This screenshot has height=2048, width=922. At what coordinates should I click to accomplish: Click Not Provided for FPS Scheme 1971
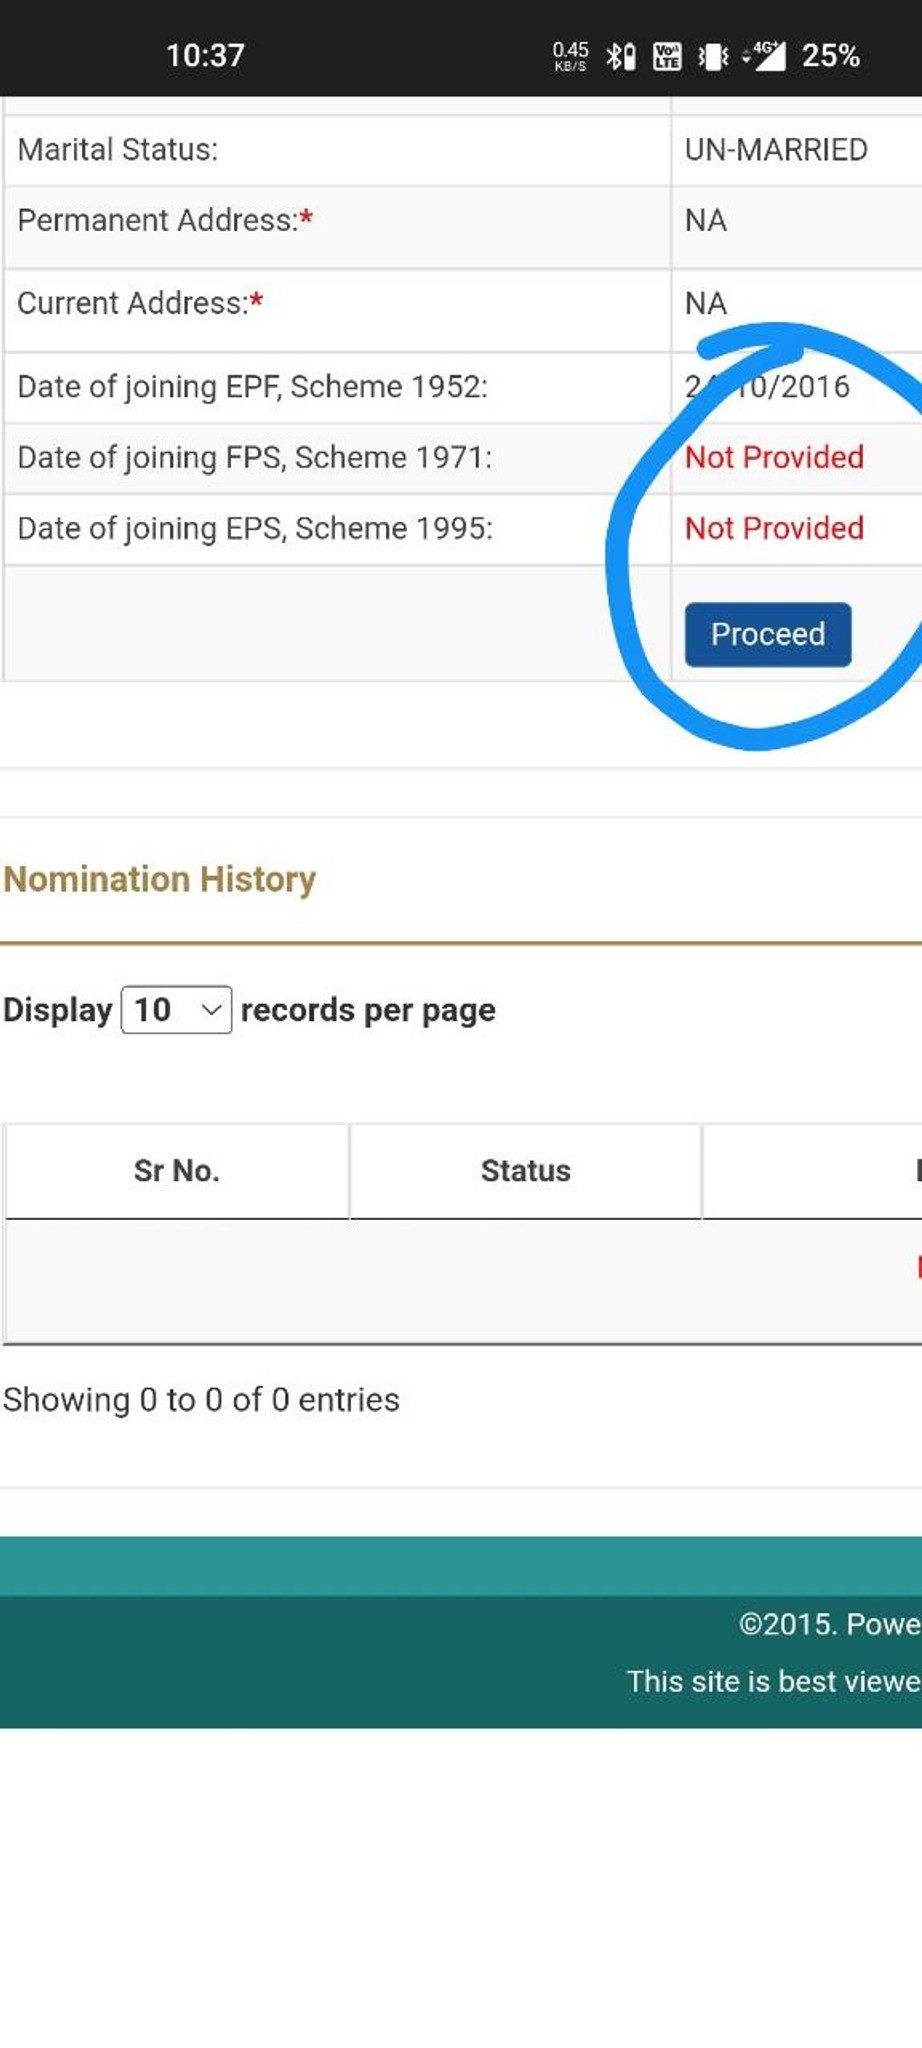(774, 458)
